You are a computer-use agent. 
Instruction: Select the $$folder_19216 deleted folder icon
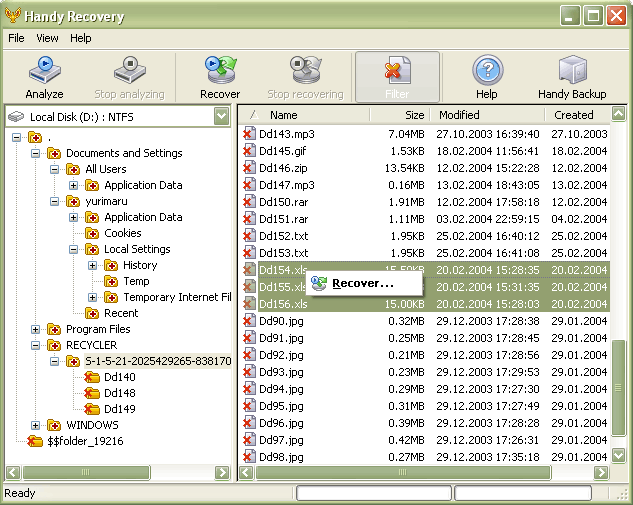tap(35, 441)
